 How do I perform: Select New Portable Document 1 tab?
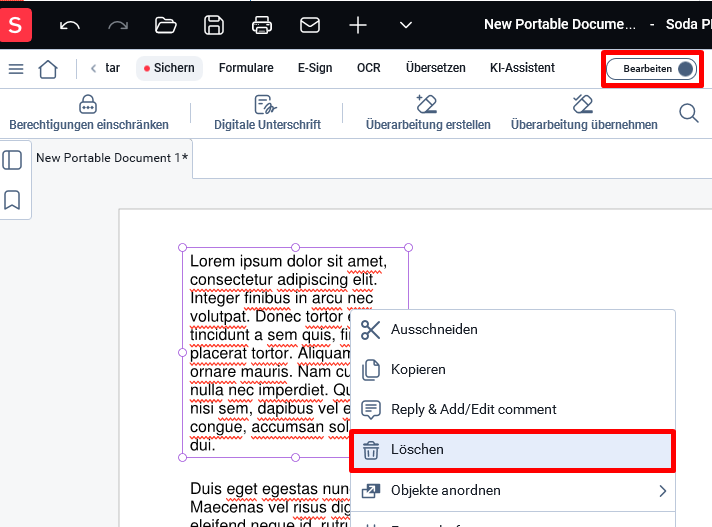(112, 158)
